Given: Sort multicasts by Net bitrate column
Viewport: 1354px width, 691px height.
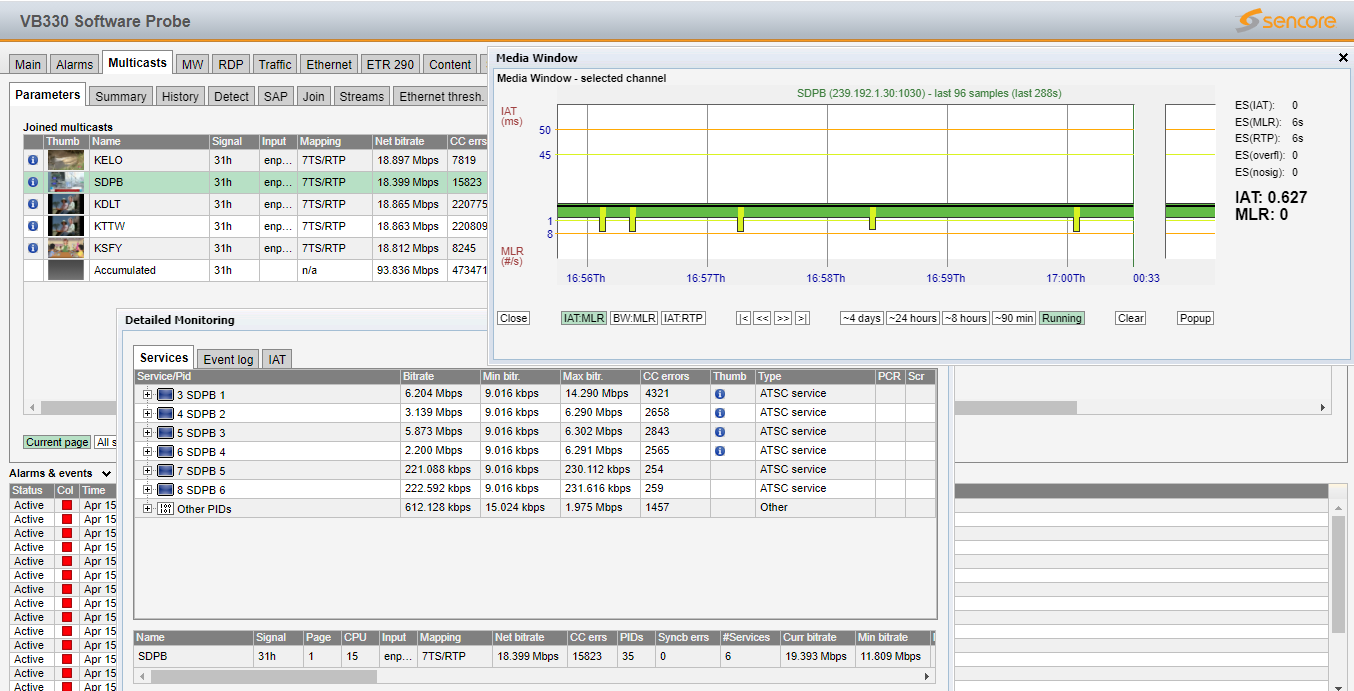Looking at the screenshot, I should coord(409,142).
